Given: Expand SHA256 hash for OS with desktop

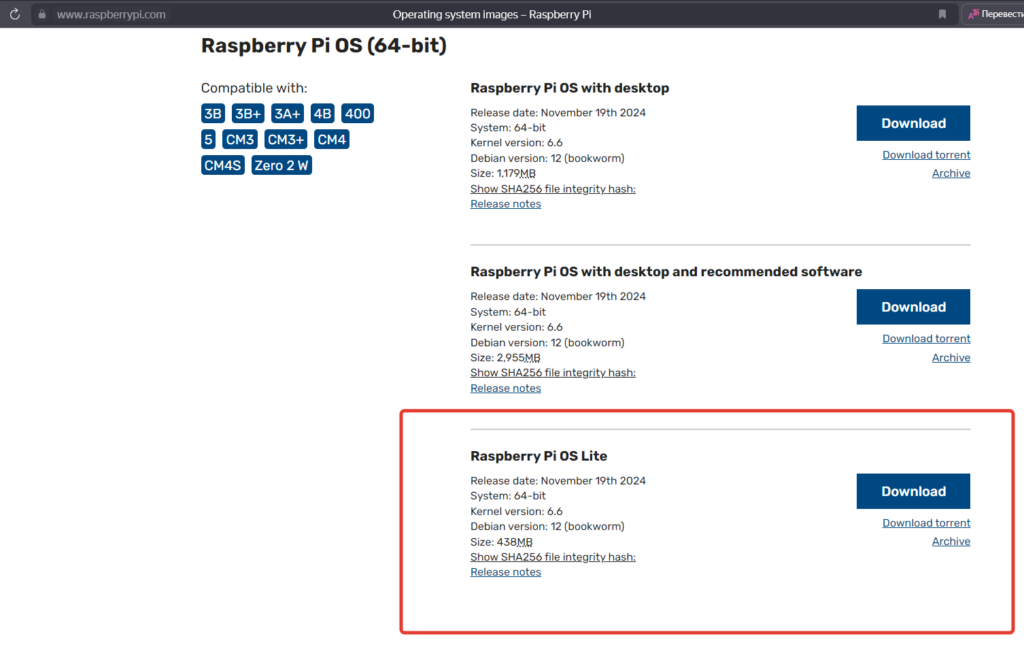Looking at the screenshot, I should pyautogui.click(x=552, y=189).
